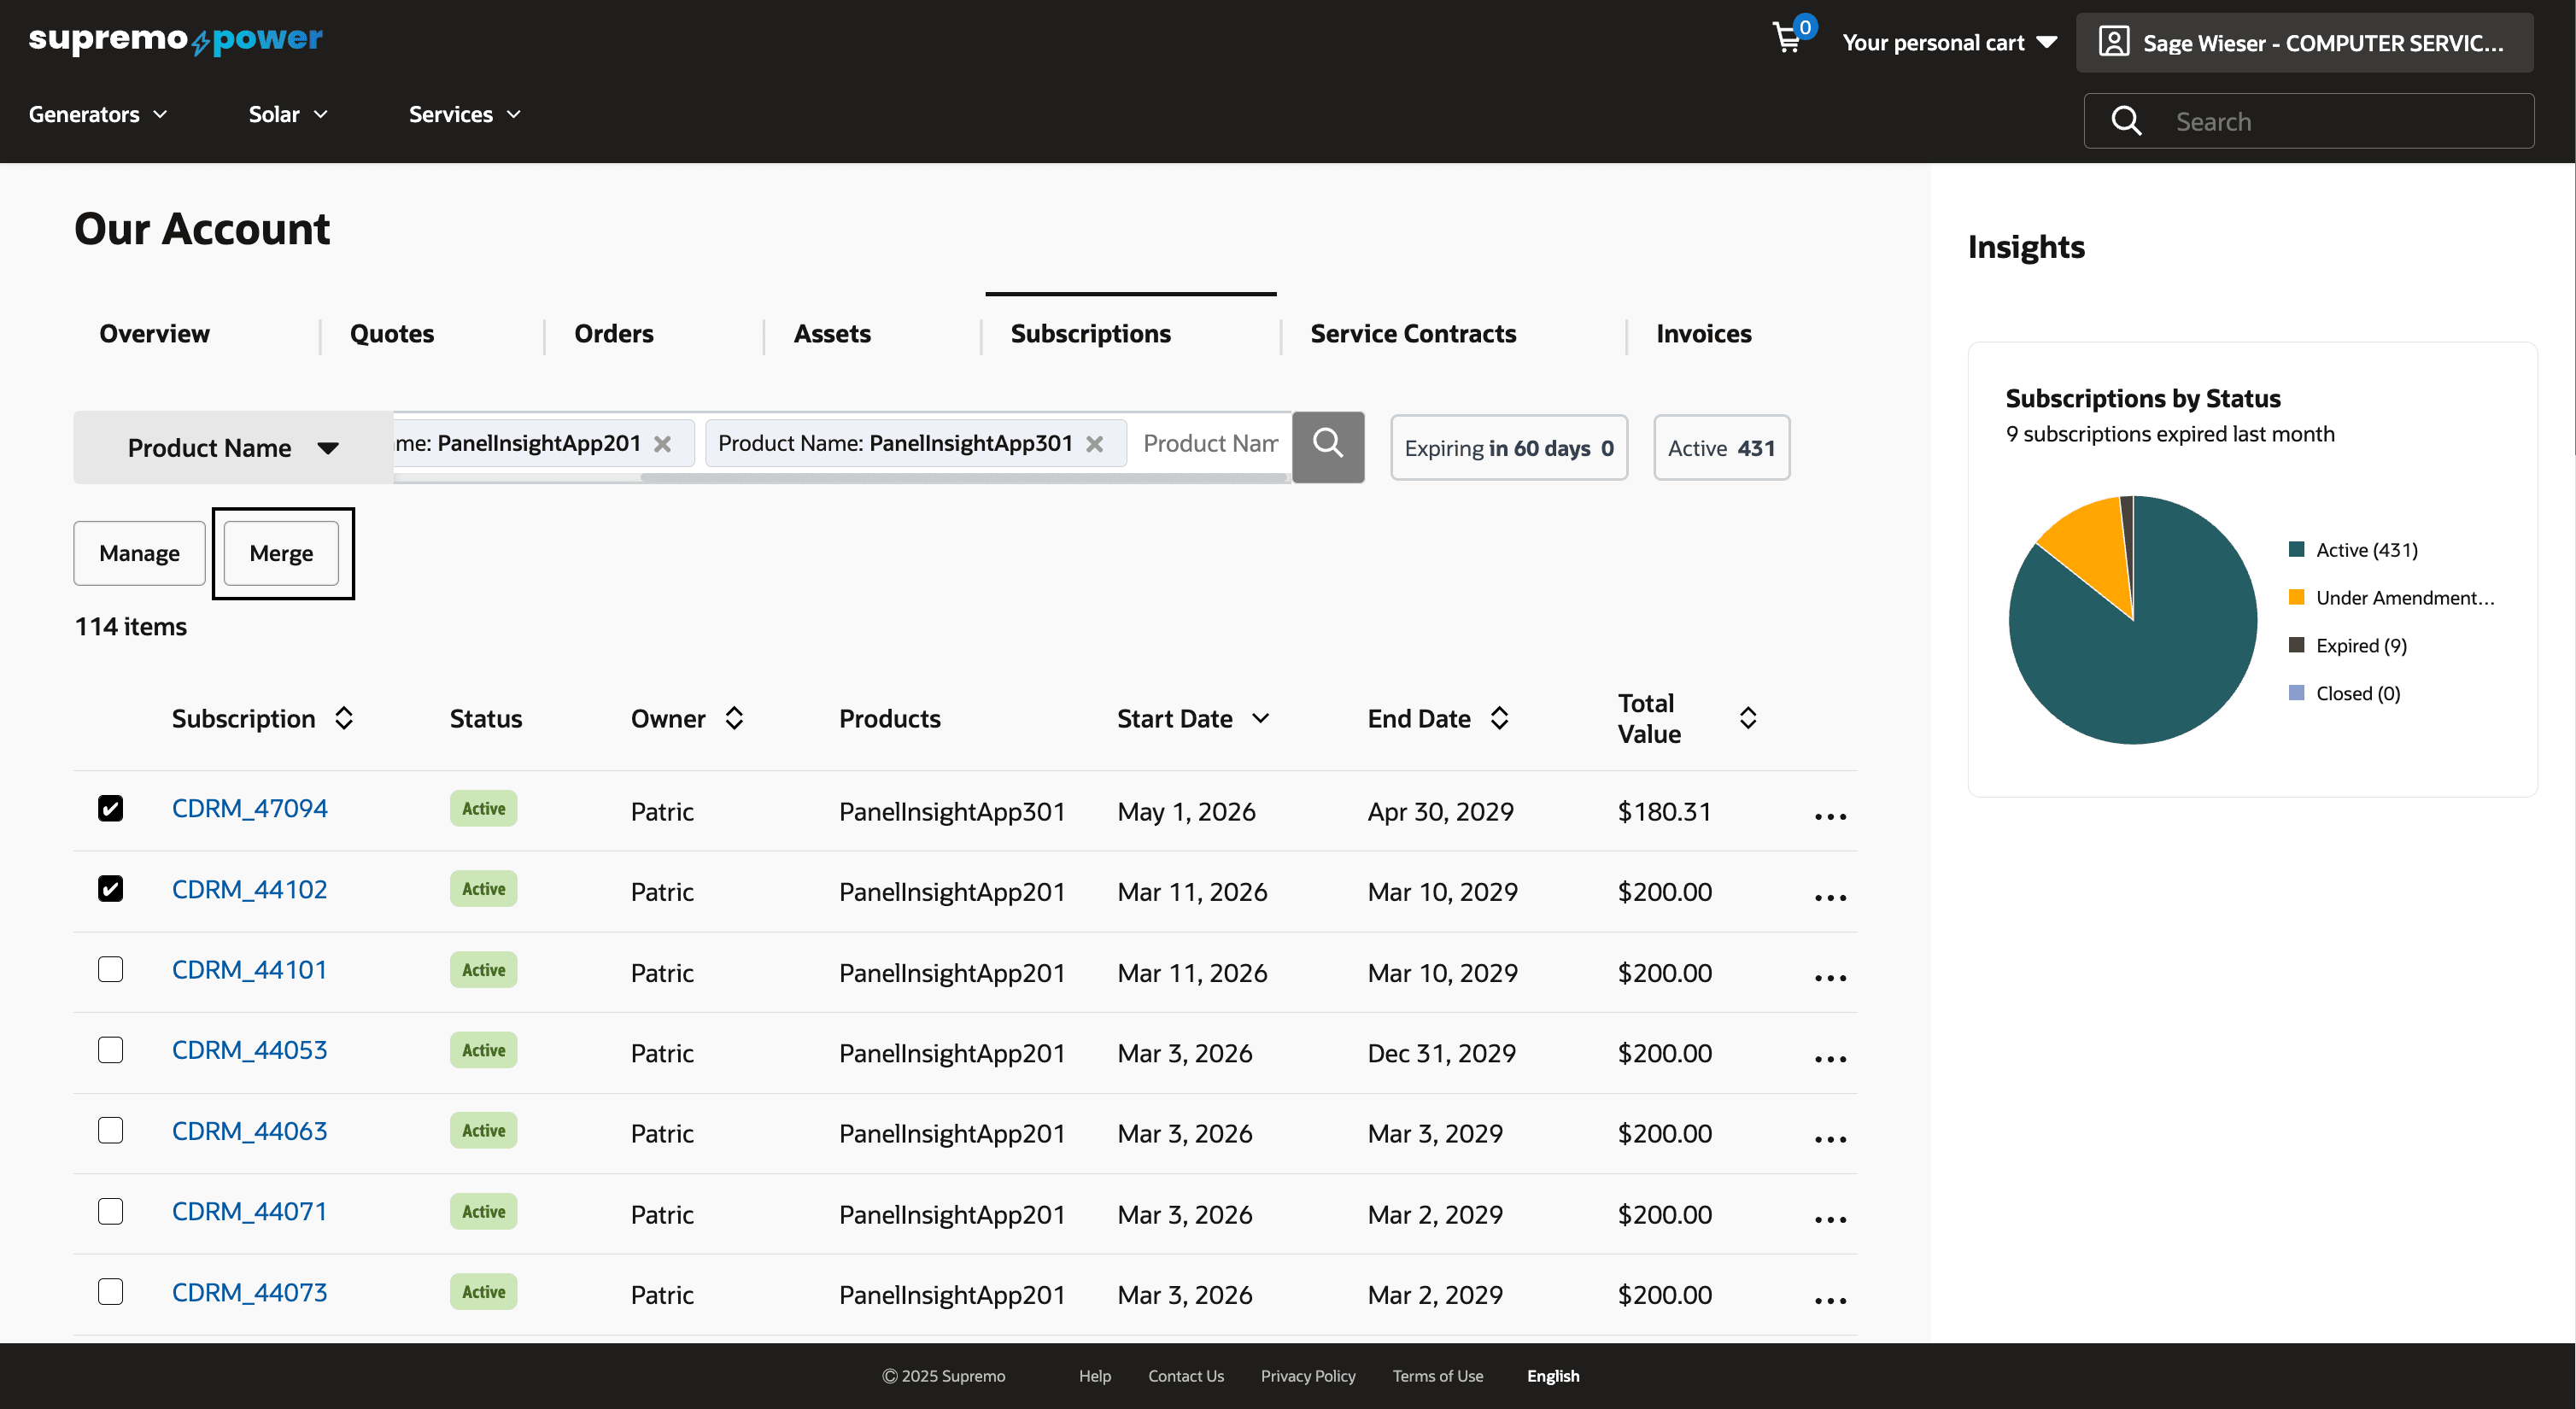Open row actions for CDRM_44101
The width and height of the screenshot is (2576, 1409).
point(1830,978)
